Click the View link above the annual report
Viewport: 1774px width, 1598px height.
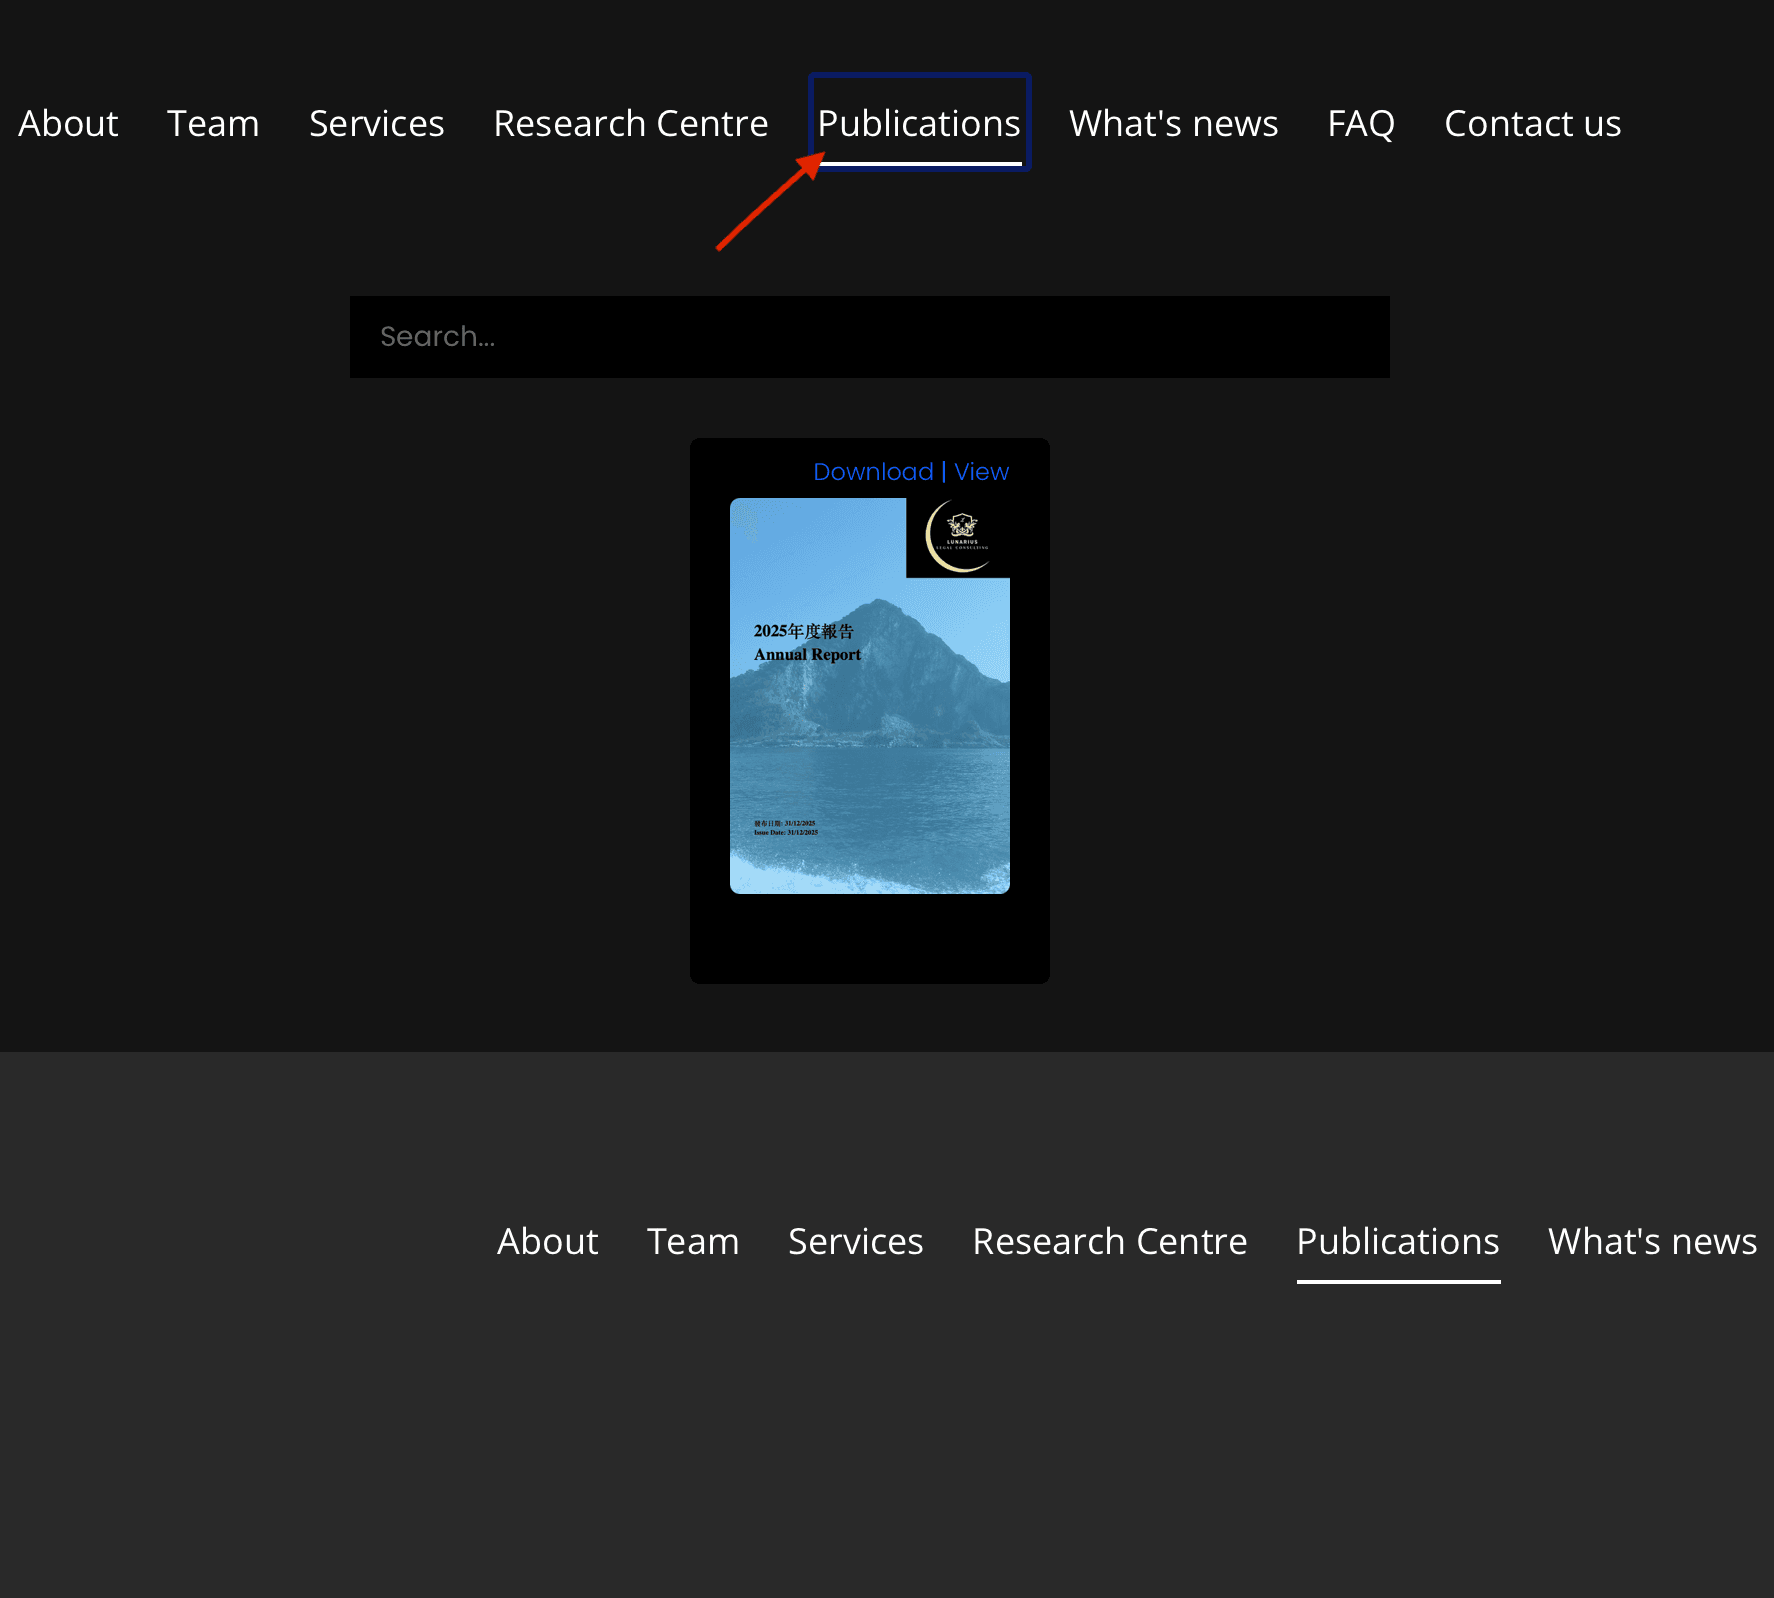[981, 472]
